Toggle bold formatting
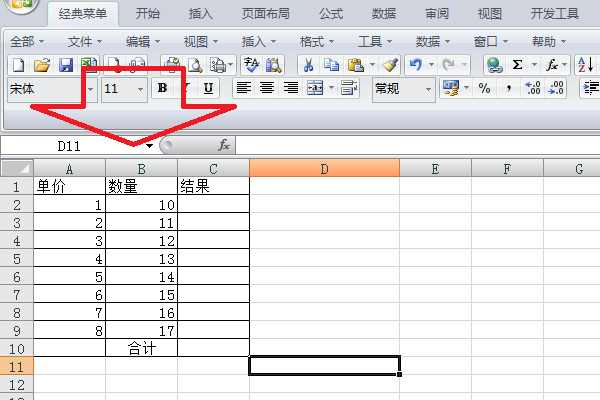This screenshot has width=600, height=400. pyautogui.click(x=162, y=88)
